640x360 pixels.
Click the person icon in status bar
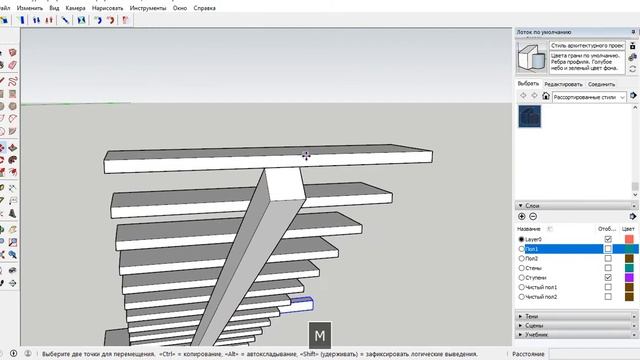click(x=28, y=353)
